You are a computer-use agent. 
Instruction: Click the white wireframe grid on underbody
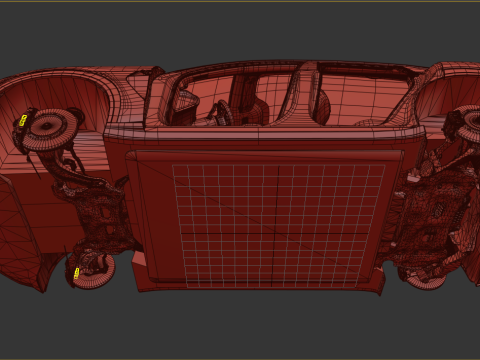(279, 226)
